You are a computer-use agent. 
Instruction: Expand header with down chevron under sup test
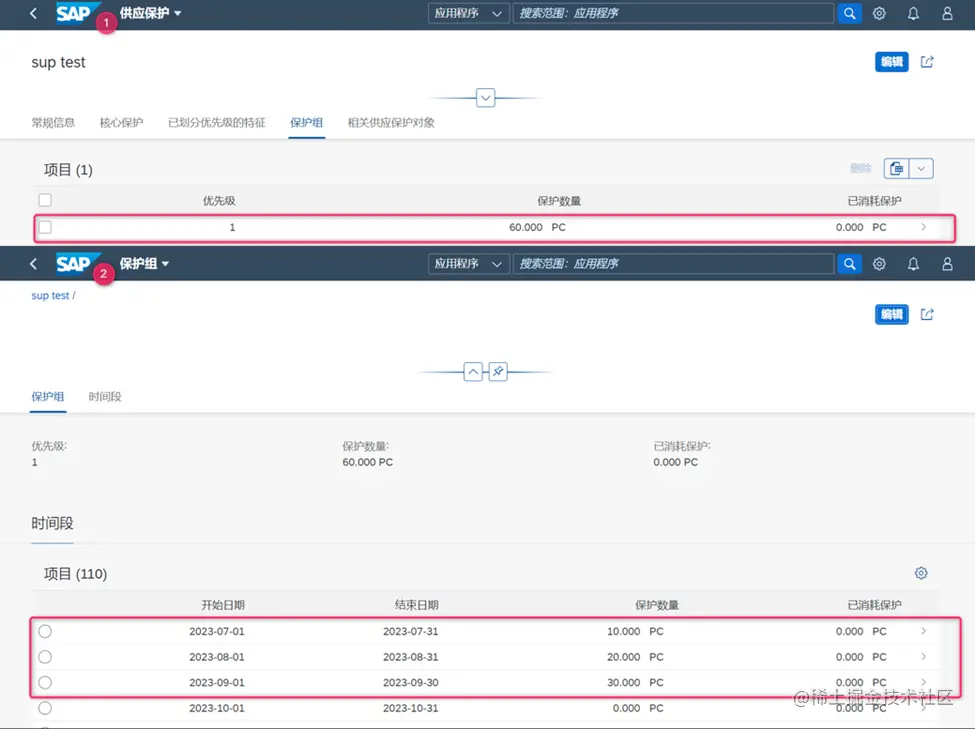[486, 98]
